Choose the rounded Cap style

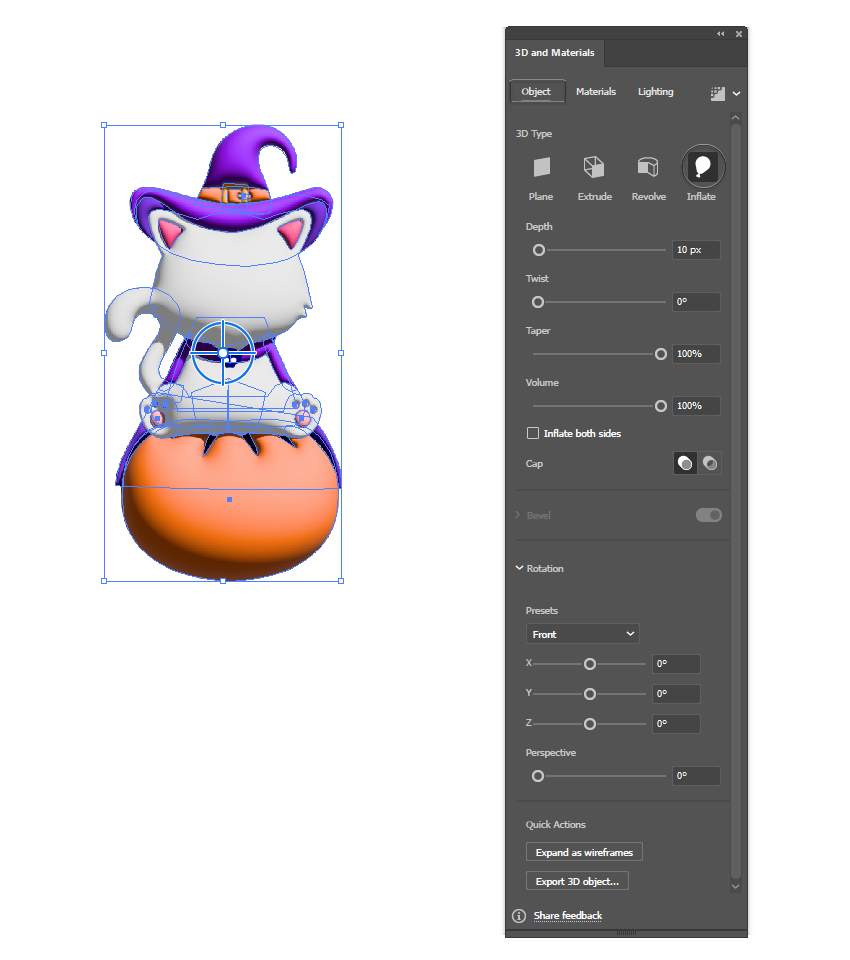(710, 463)
